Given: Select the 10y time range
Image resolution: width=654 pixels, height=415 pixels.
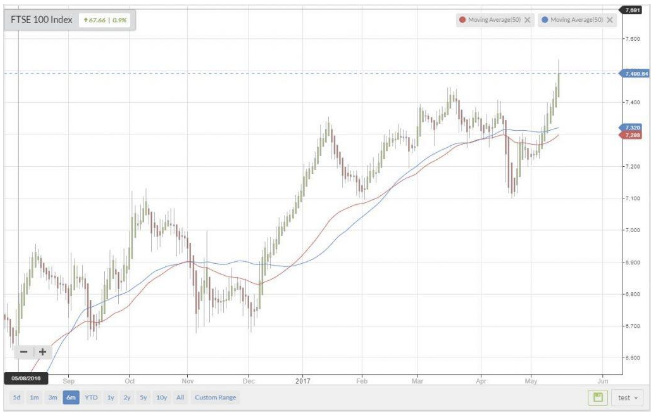Looking at the screenshot, I should point(161,397).
